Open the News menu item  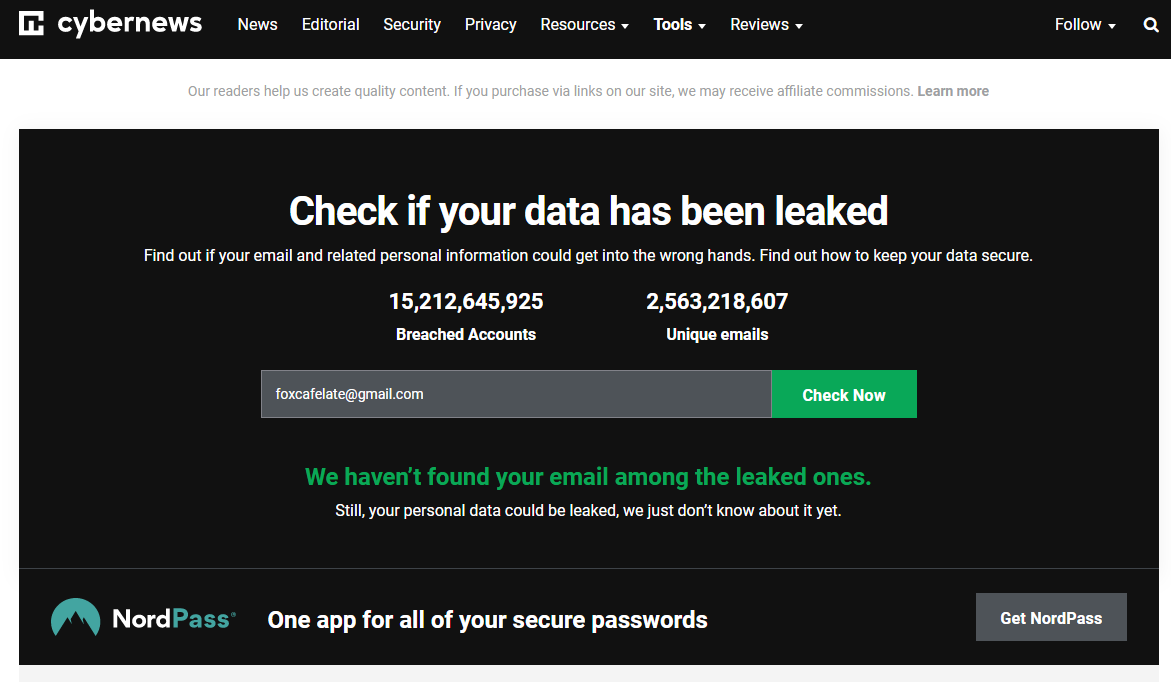(x=258, y=25)
